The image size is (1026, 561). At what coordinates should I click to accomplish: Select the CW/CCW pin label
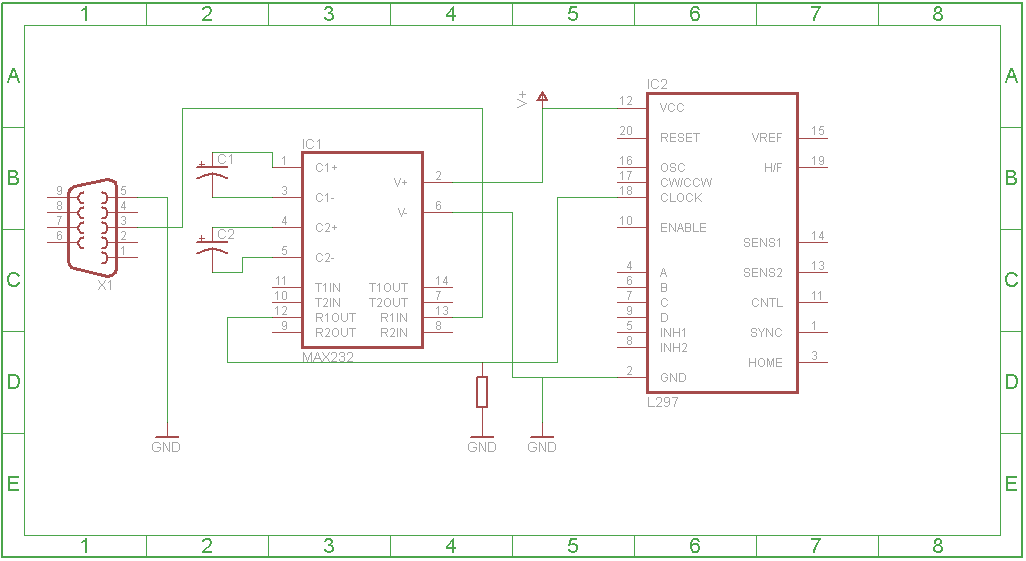686,183
